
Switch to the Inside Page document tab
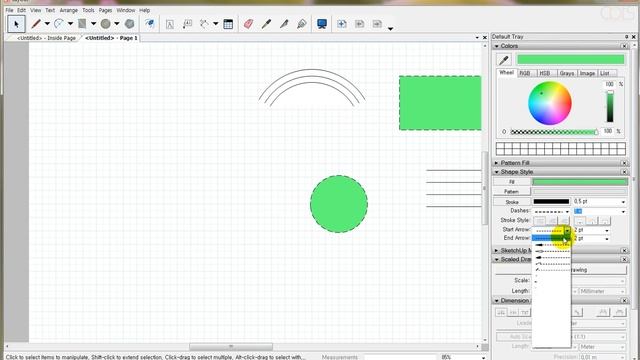(x=46, y=38)
